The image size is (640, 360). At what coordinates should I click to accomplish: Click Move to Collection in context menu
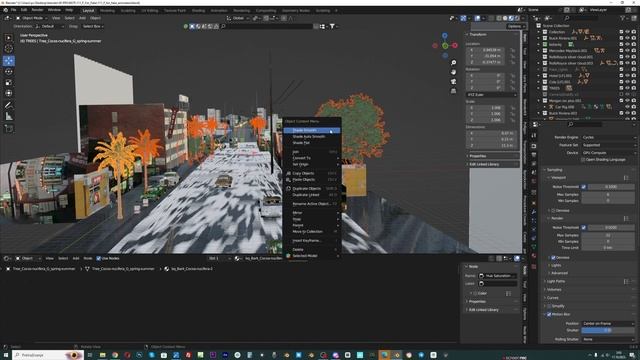click(312, 231)
